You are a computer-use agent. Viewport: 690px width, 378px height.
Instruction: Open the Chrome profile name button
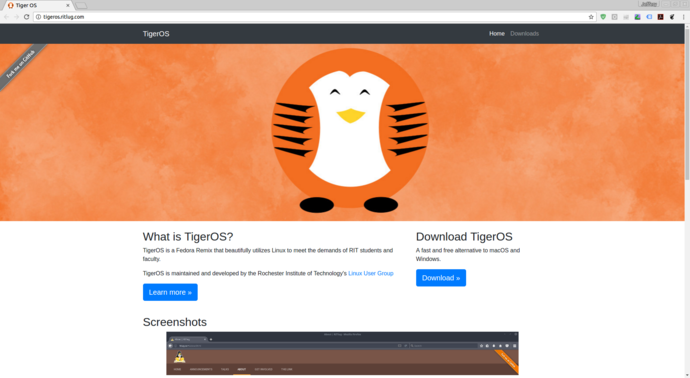tap(649, 4)
